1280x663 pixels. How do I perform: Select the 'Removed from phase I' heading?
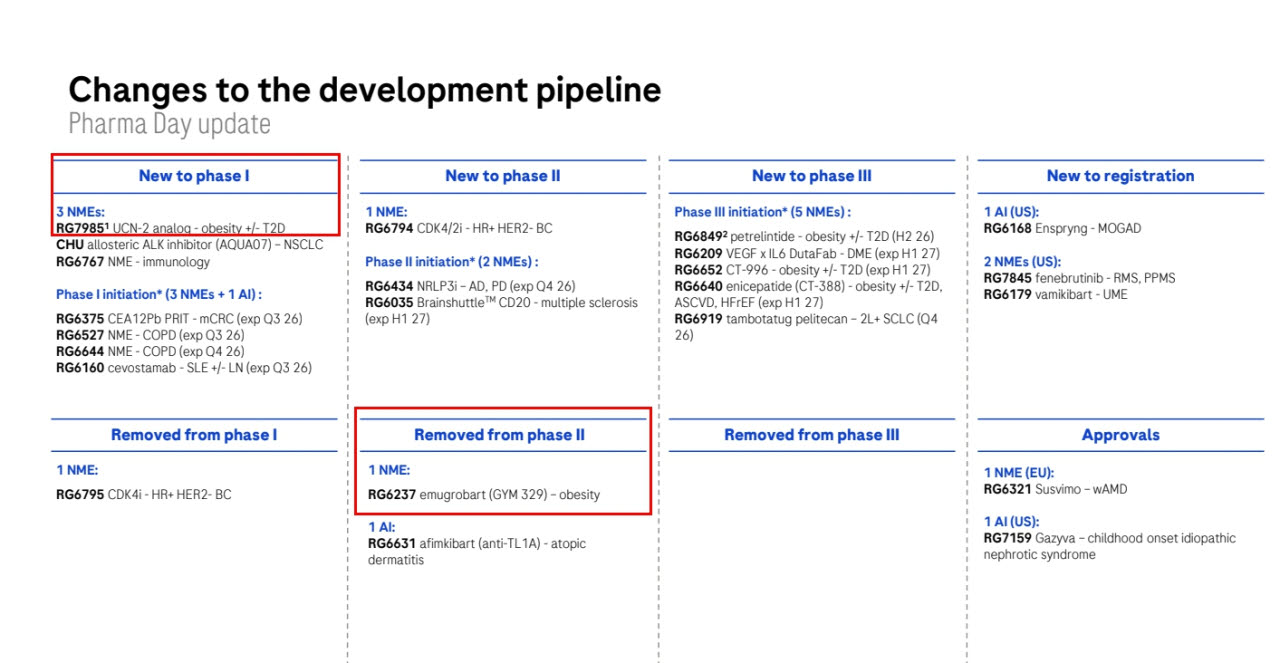click(194, 435)
